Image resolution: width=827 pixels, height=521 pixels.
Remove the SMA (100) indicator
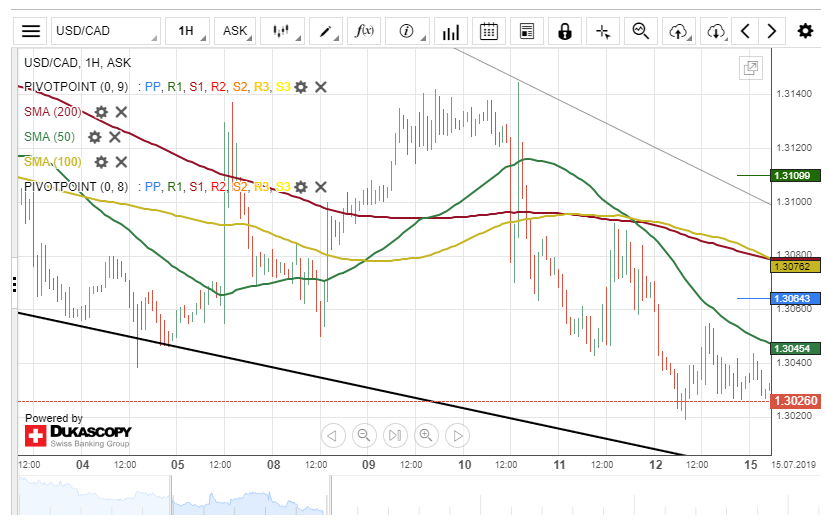(121, 162)
